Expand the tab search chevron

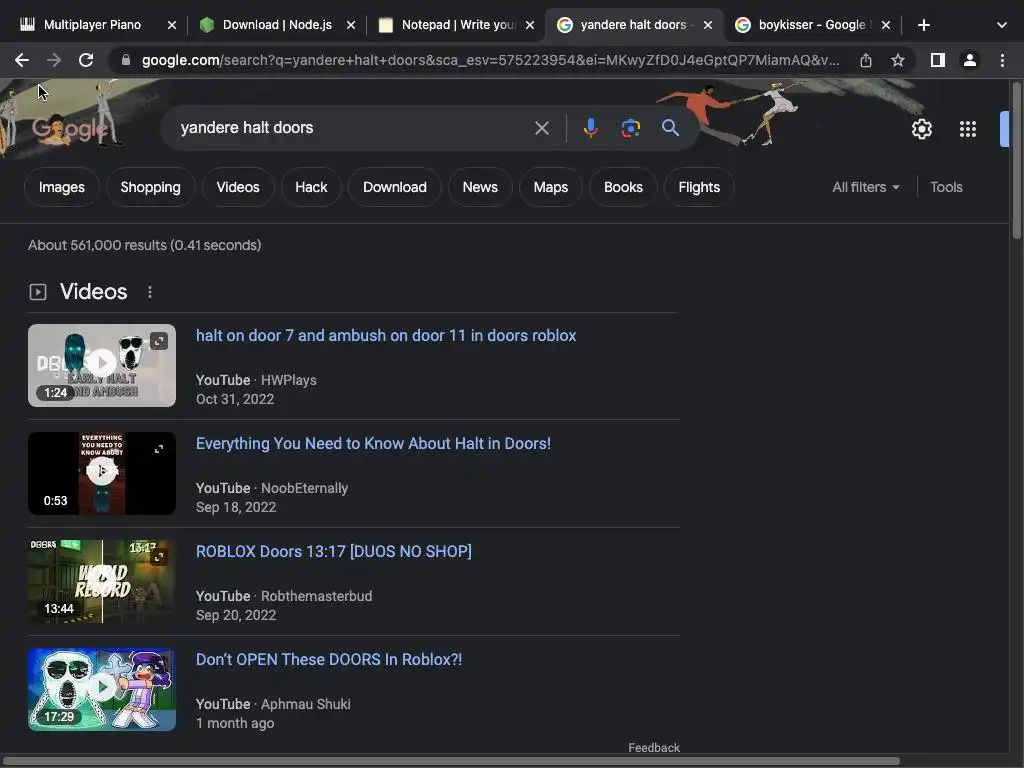1002,25
